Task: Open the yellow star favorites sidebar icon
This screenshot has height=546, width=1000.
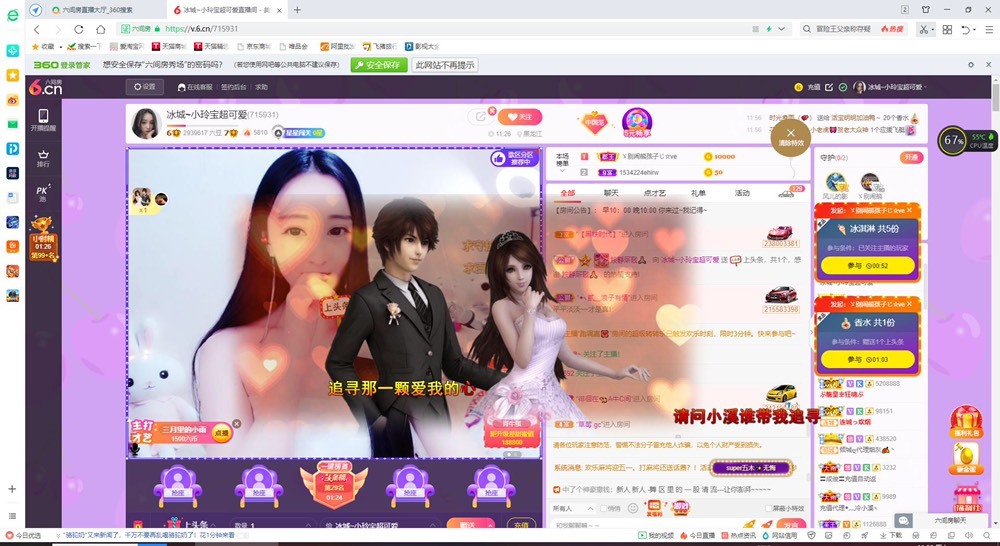Action: pyautogui.click(x=12, y=75)
